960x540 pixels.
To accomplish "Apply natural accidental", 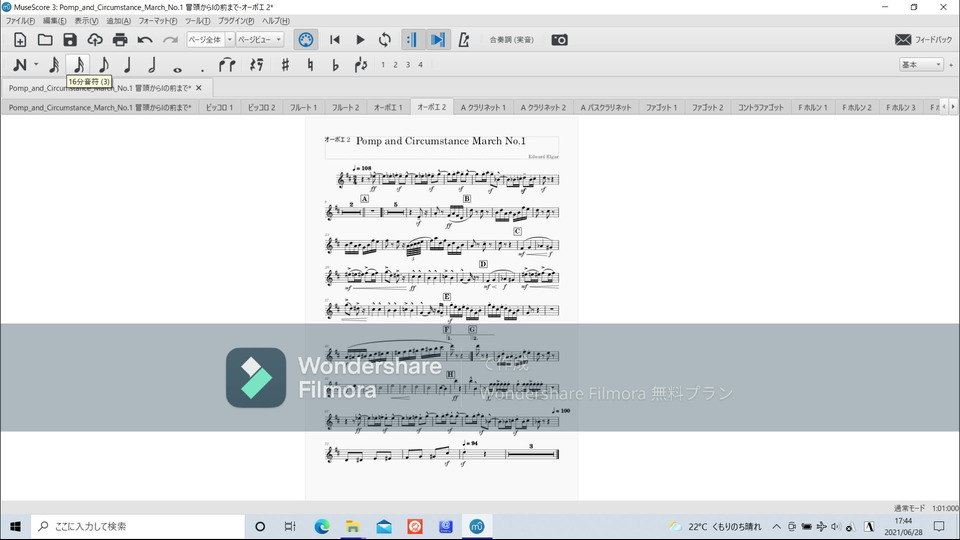I will click(x=310, y=65).
